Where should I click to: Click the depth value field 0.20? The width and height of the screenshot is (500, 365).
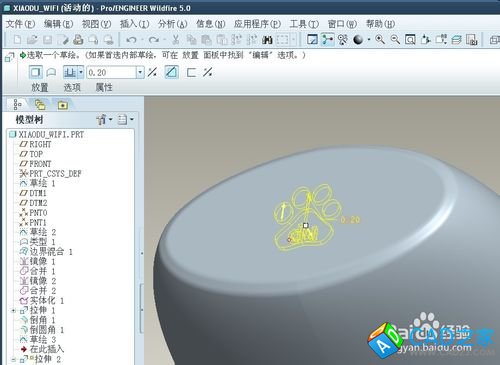click(112, 72)
